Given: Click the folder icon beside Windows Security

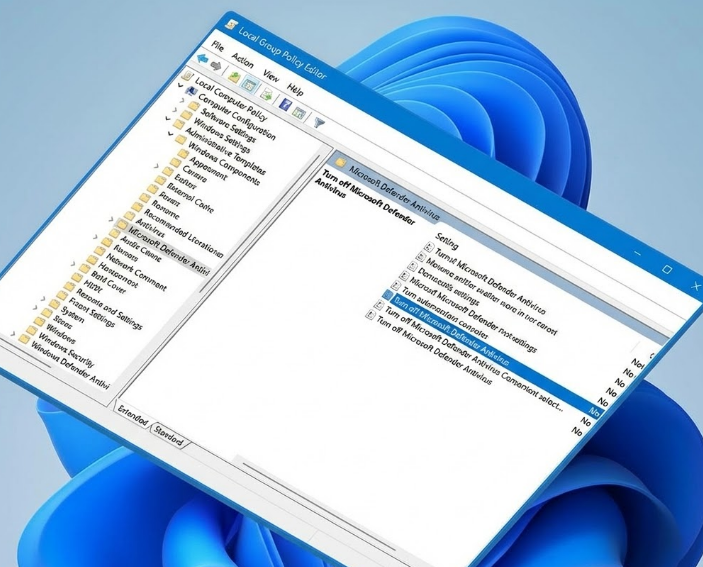Looking at the screenshot, I should pos(31,331).
